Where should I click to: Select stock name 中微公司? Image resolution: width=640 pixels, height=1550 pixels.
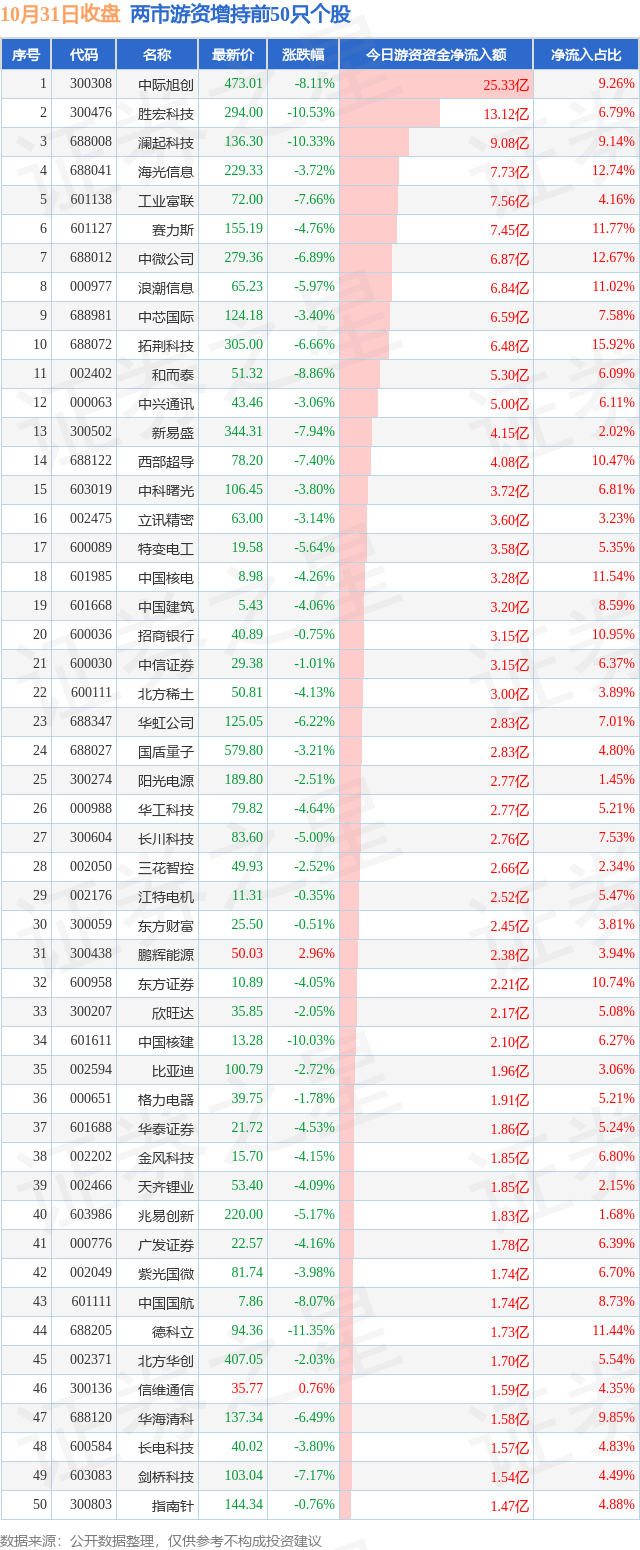pos(166,259)
